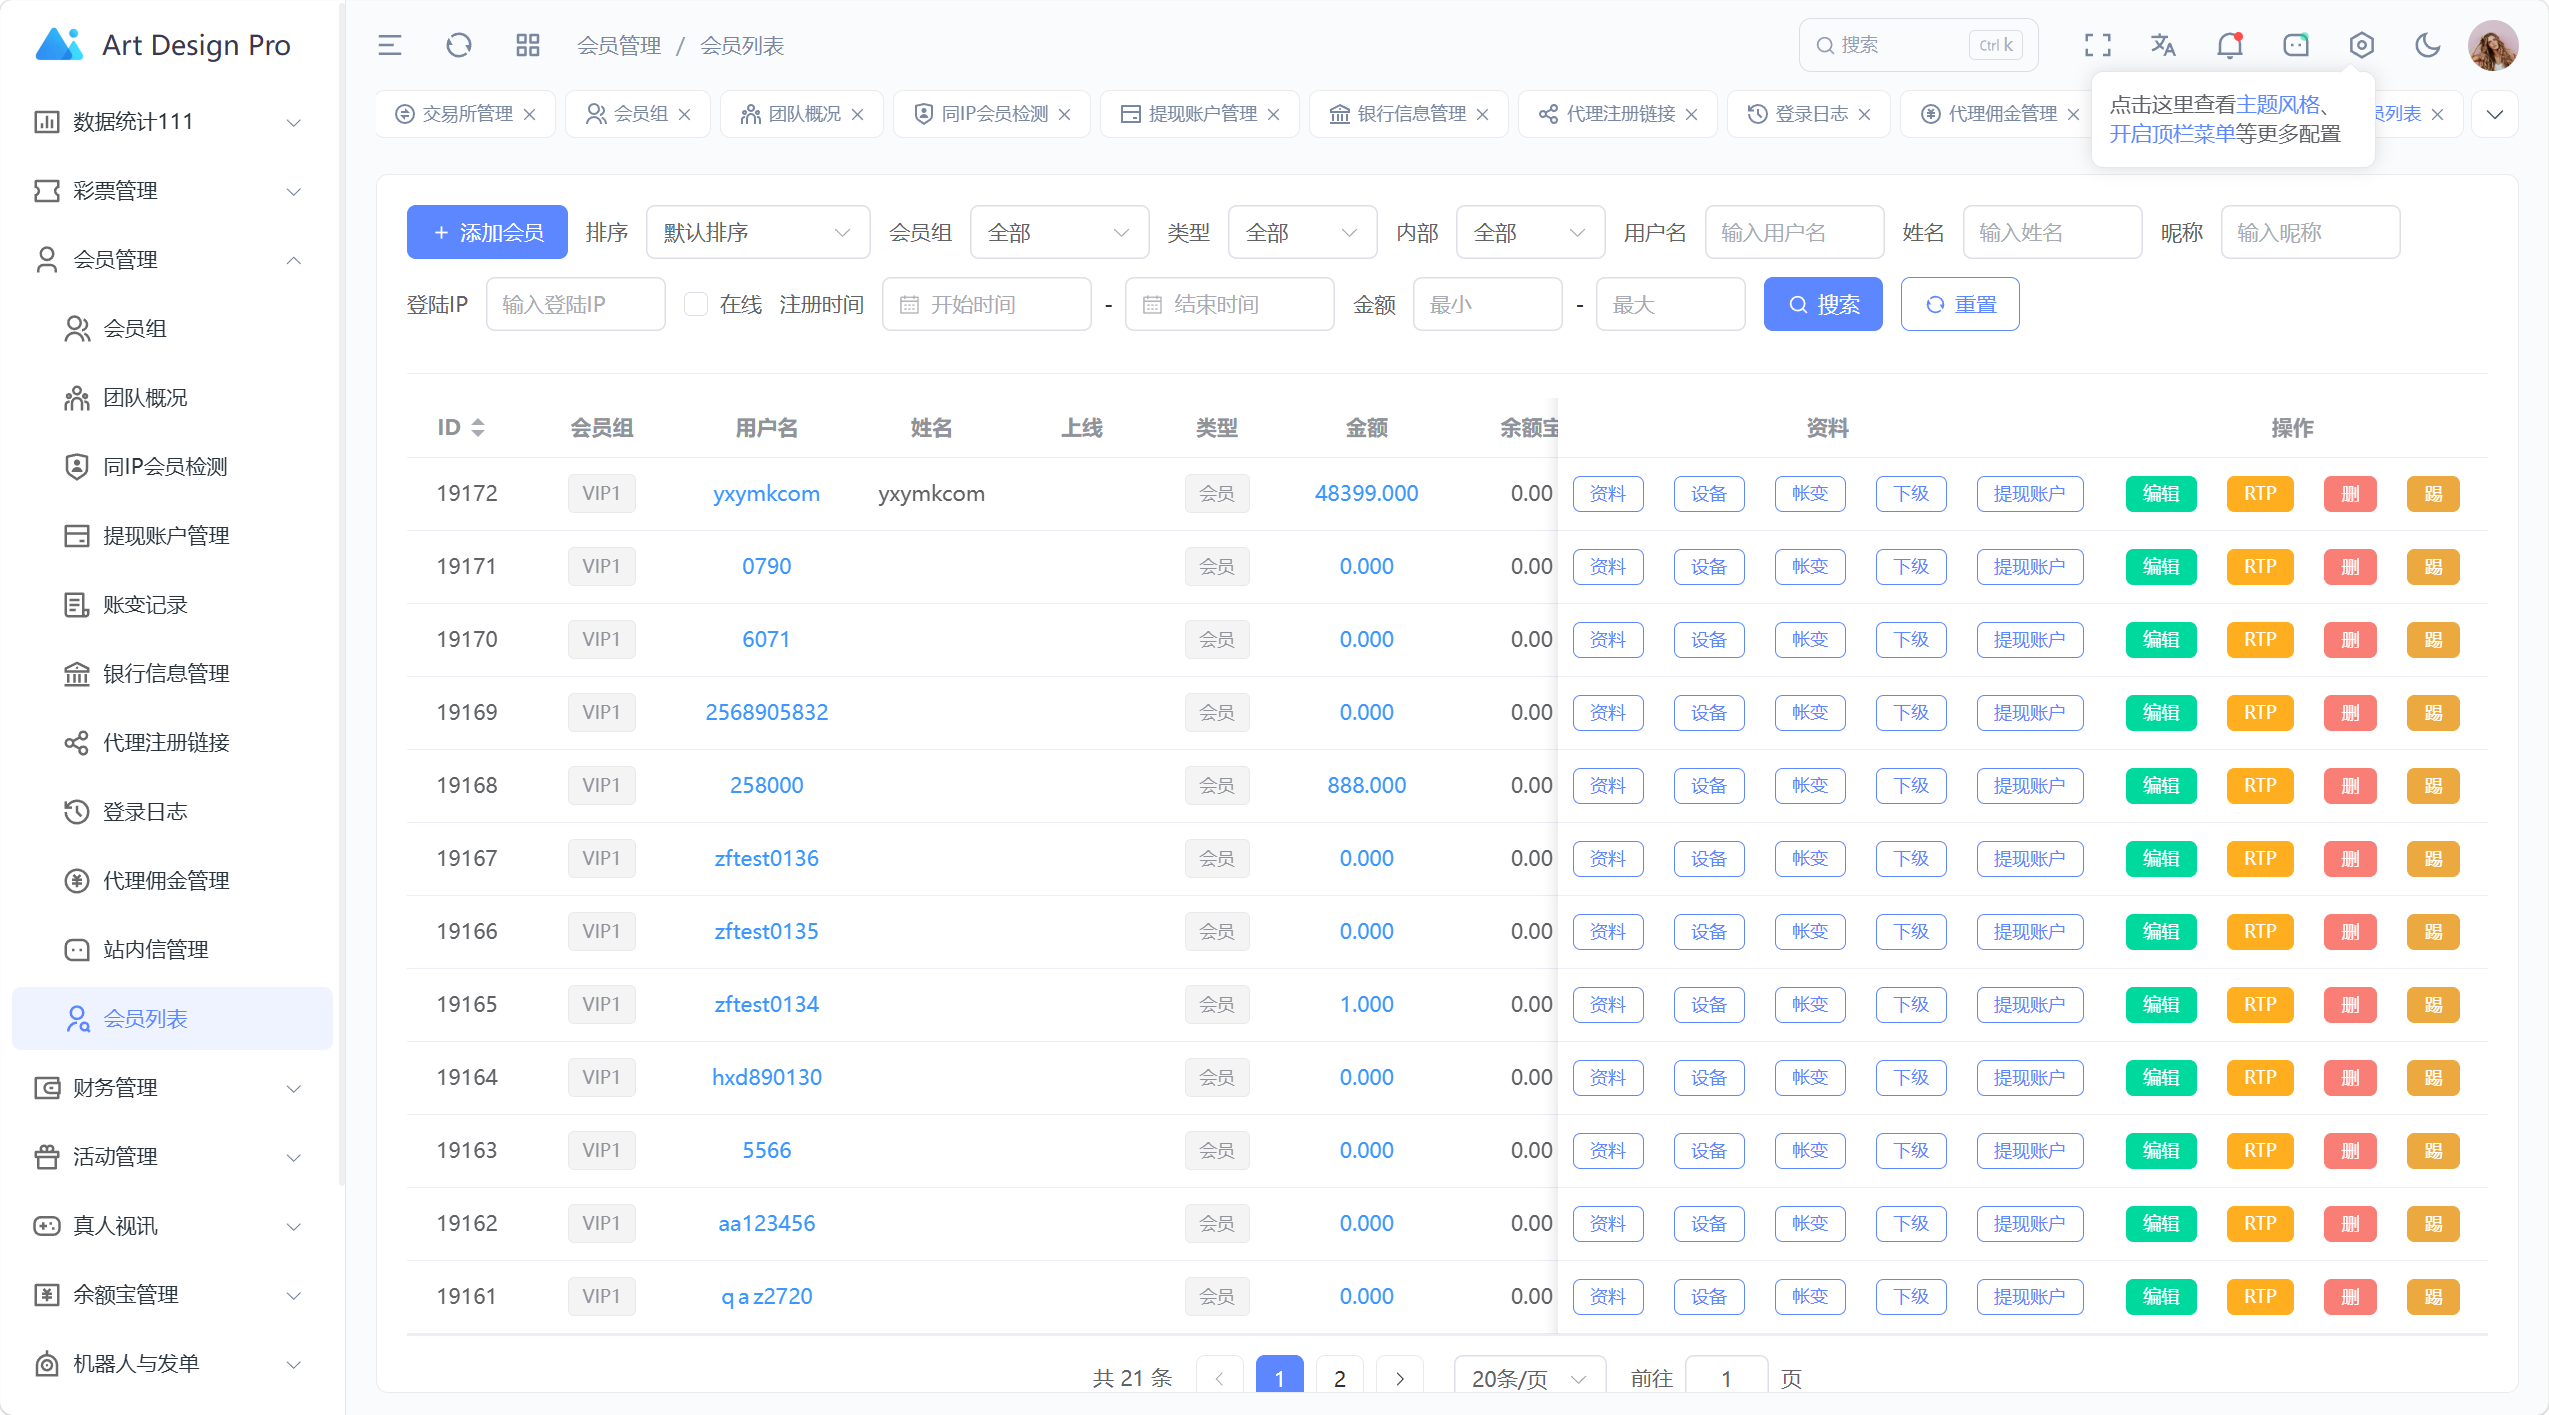
Task: Open the 20条/页 page size dropdown
Action: [1530, 1378]
